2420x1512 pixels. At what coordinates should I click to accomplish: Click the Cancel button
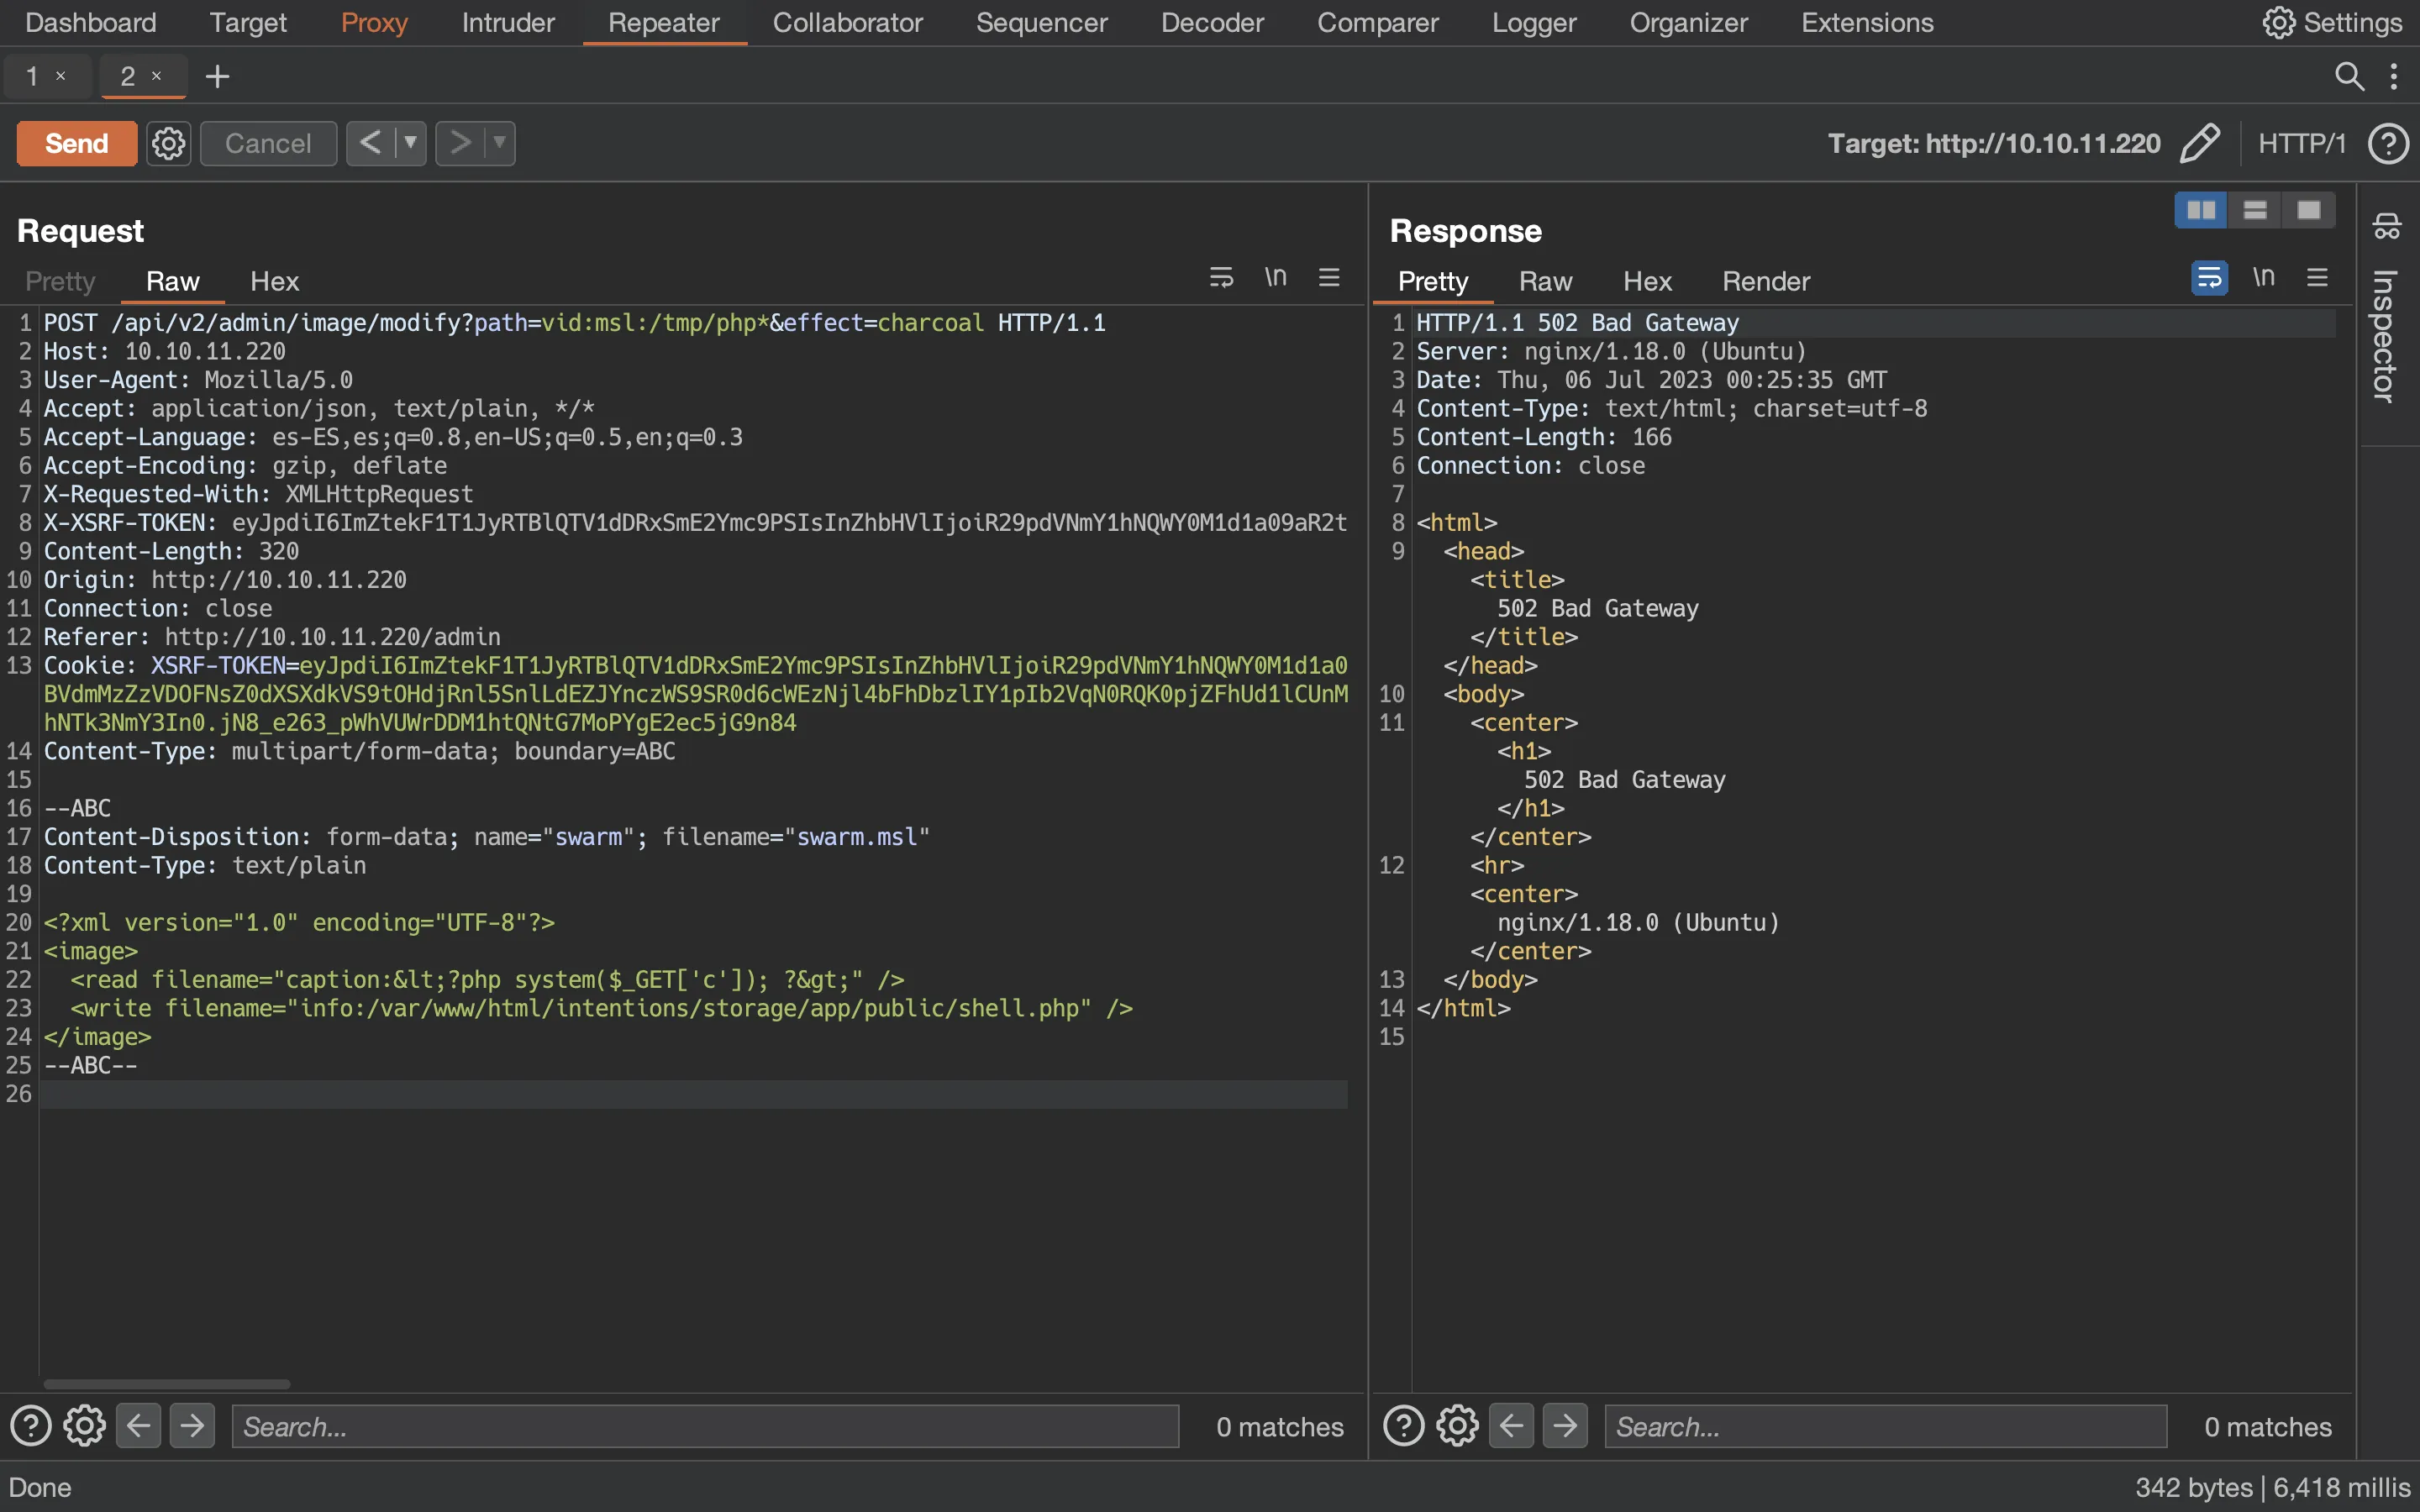(x=268, y=143)
